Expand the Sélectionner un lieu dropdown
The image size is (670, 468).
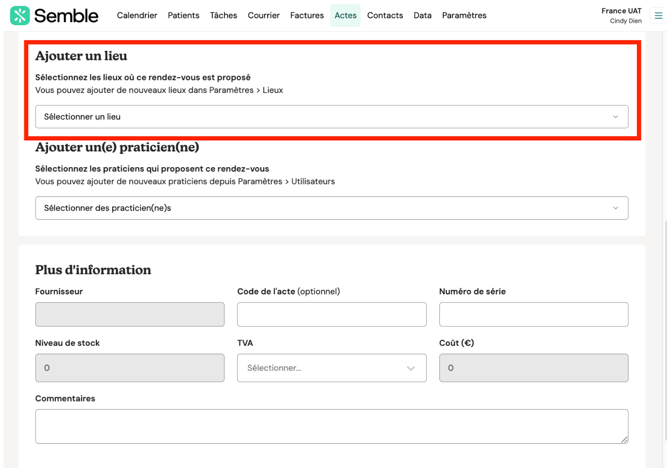(x=331, y=117)
